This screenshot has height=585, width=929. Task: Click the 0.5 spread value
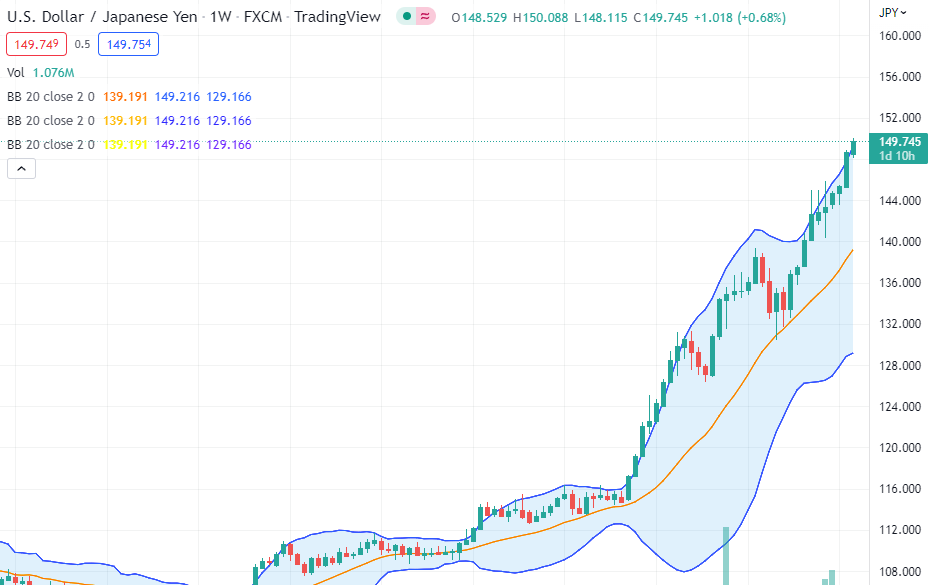[x=82, y=44]
